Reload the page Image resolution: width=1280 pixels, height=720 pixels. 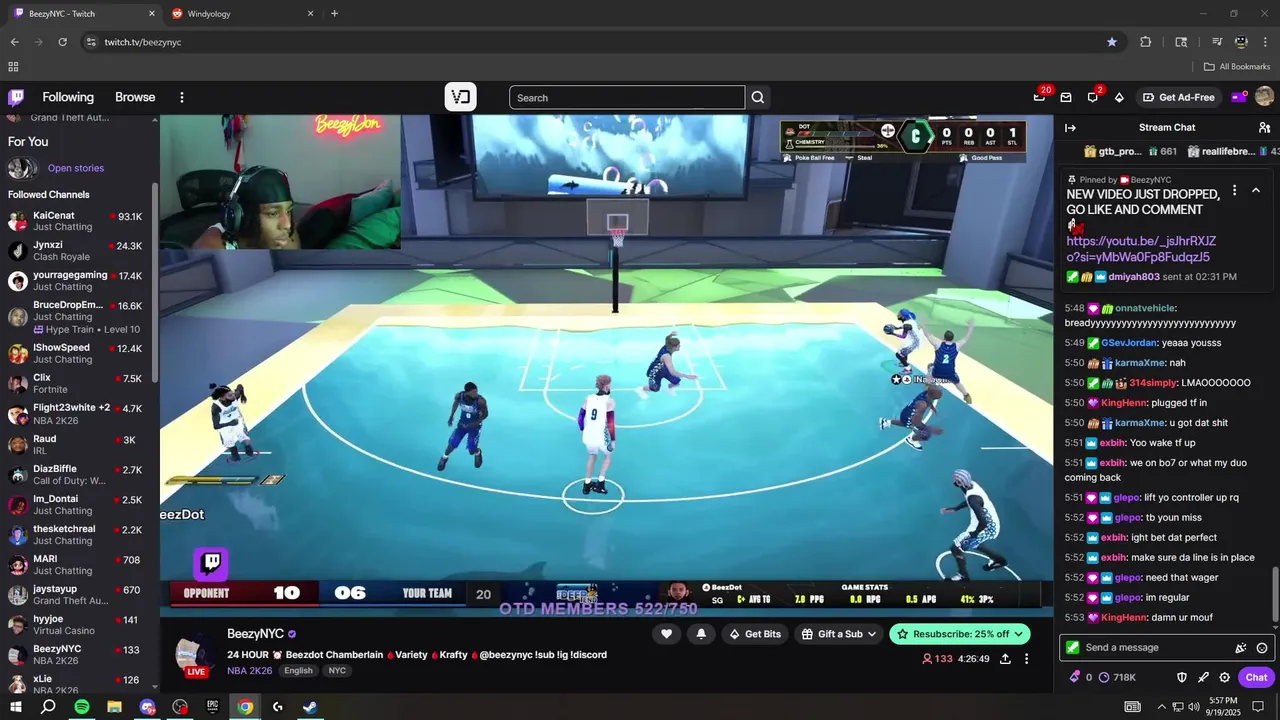pos(62,42)
